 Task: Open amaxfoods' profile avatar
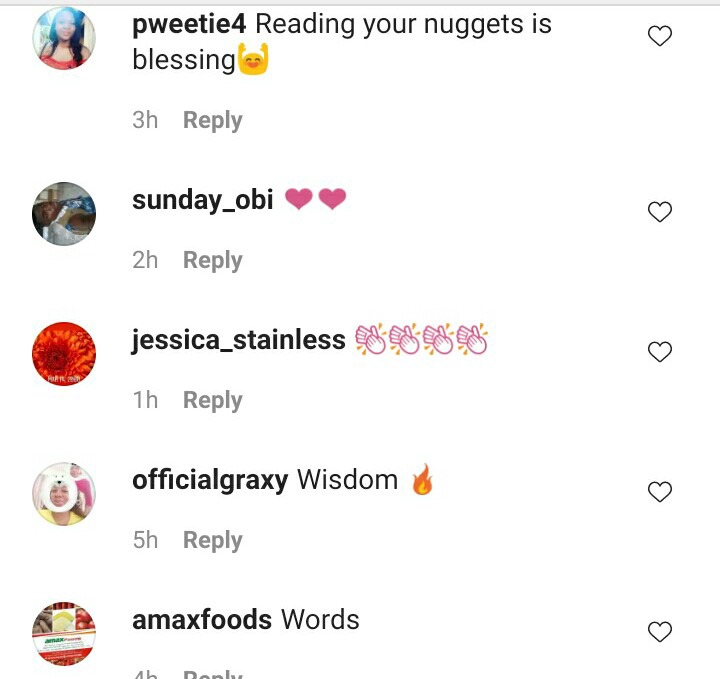(64, 634)
